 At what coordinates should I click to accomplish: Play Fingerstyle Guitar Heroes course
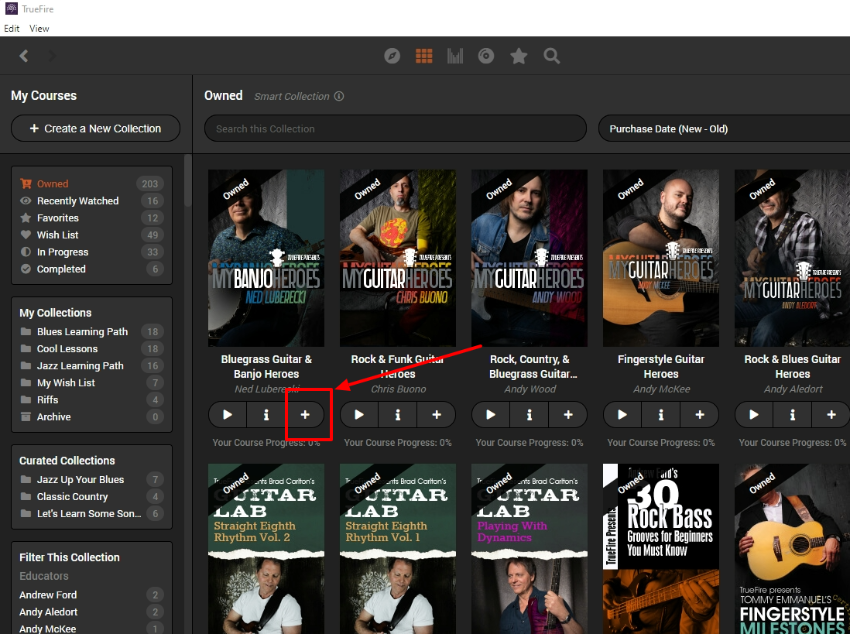622,415
